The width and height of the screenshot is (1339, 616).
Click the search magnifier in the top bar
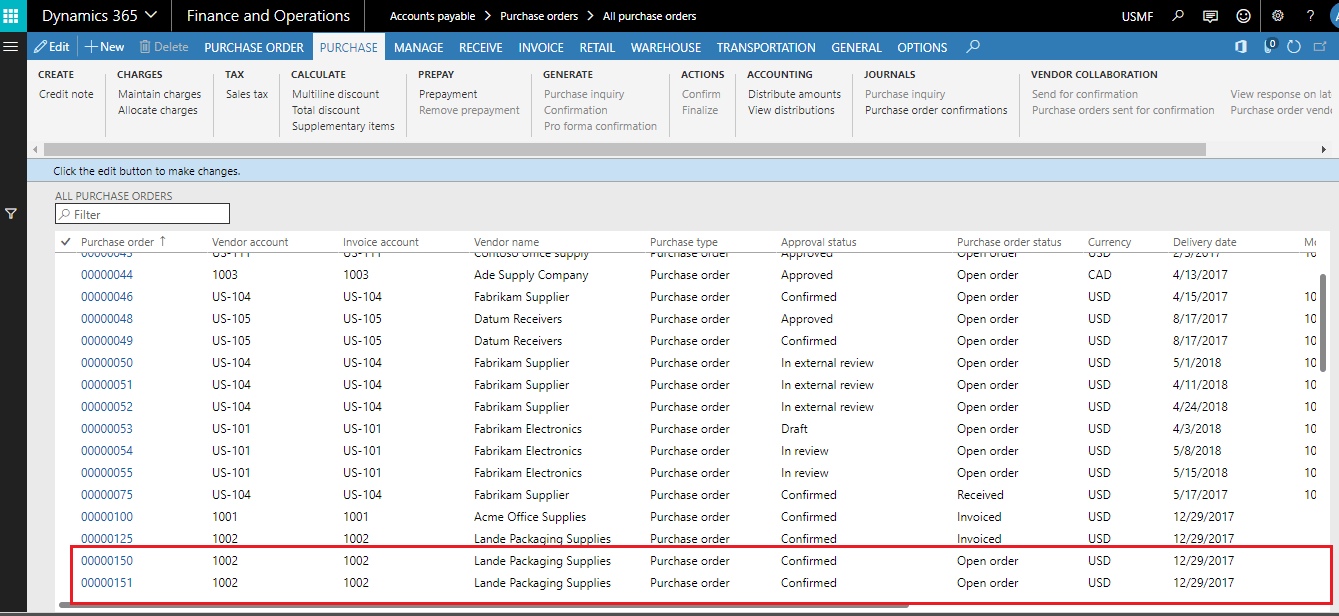tap(1179, 15)
